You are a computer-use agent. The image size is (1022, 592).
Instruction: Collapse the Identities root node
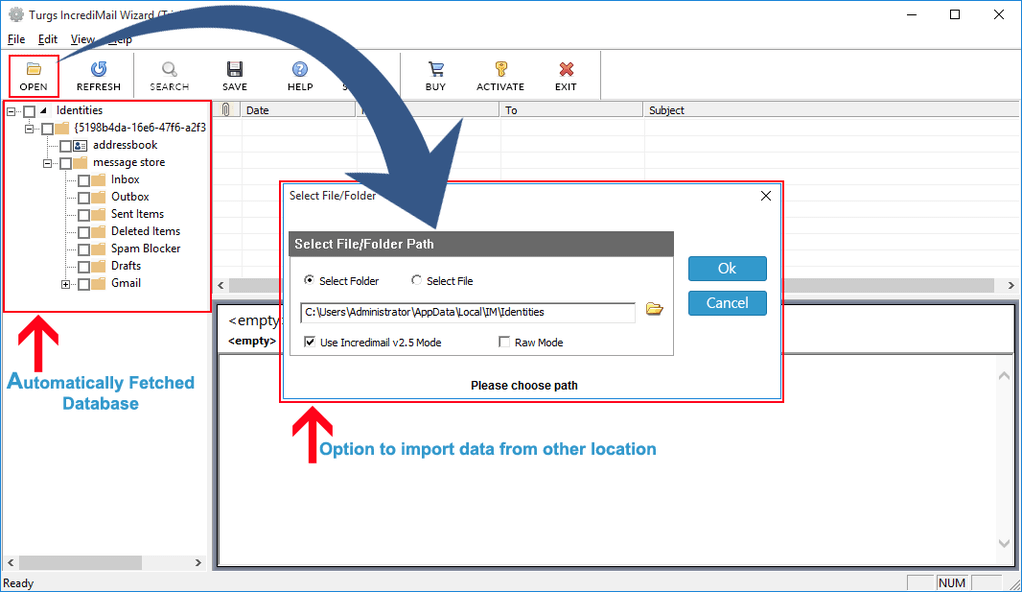[11, 111]
